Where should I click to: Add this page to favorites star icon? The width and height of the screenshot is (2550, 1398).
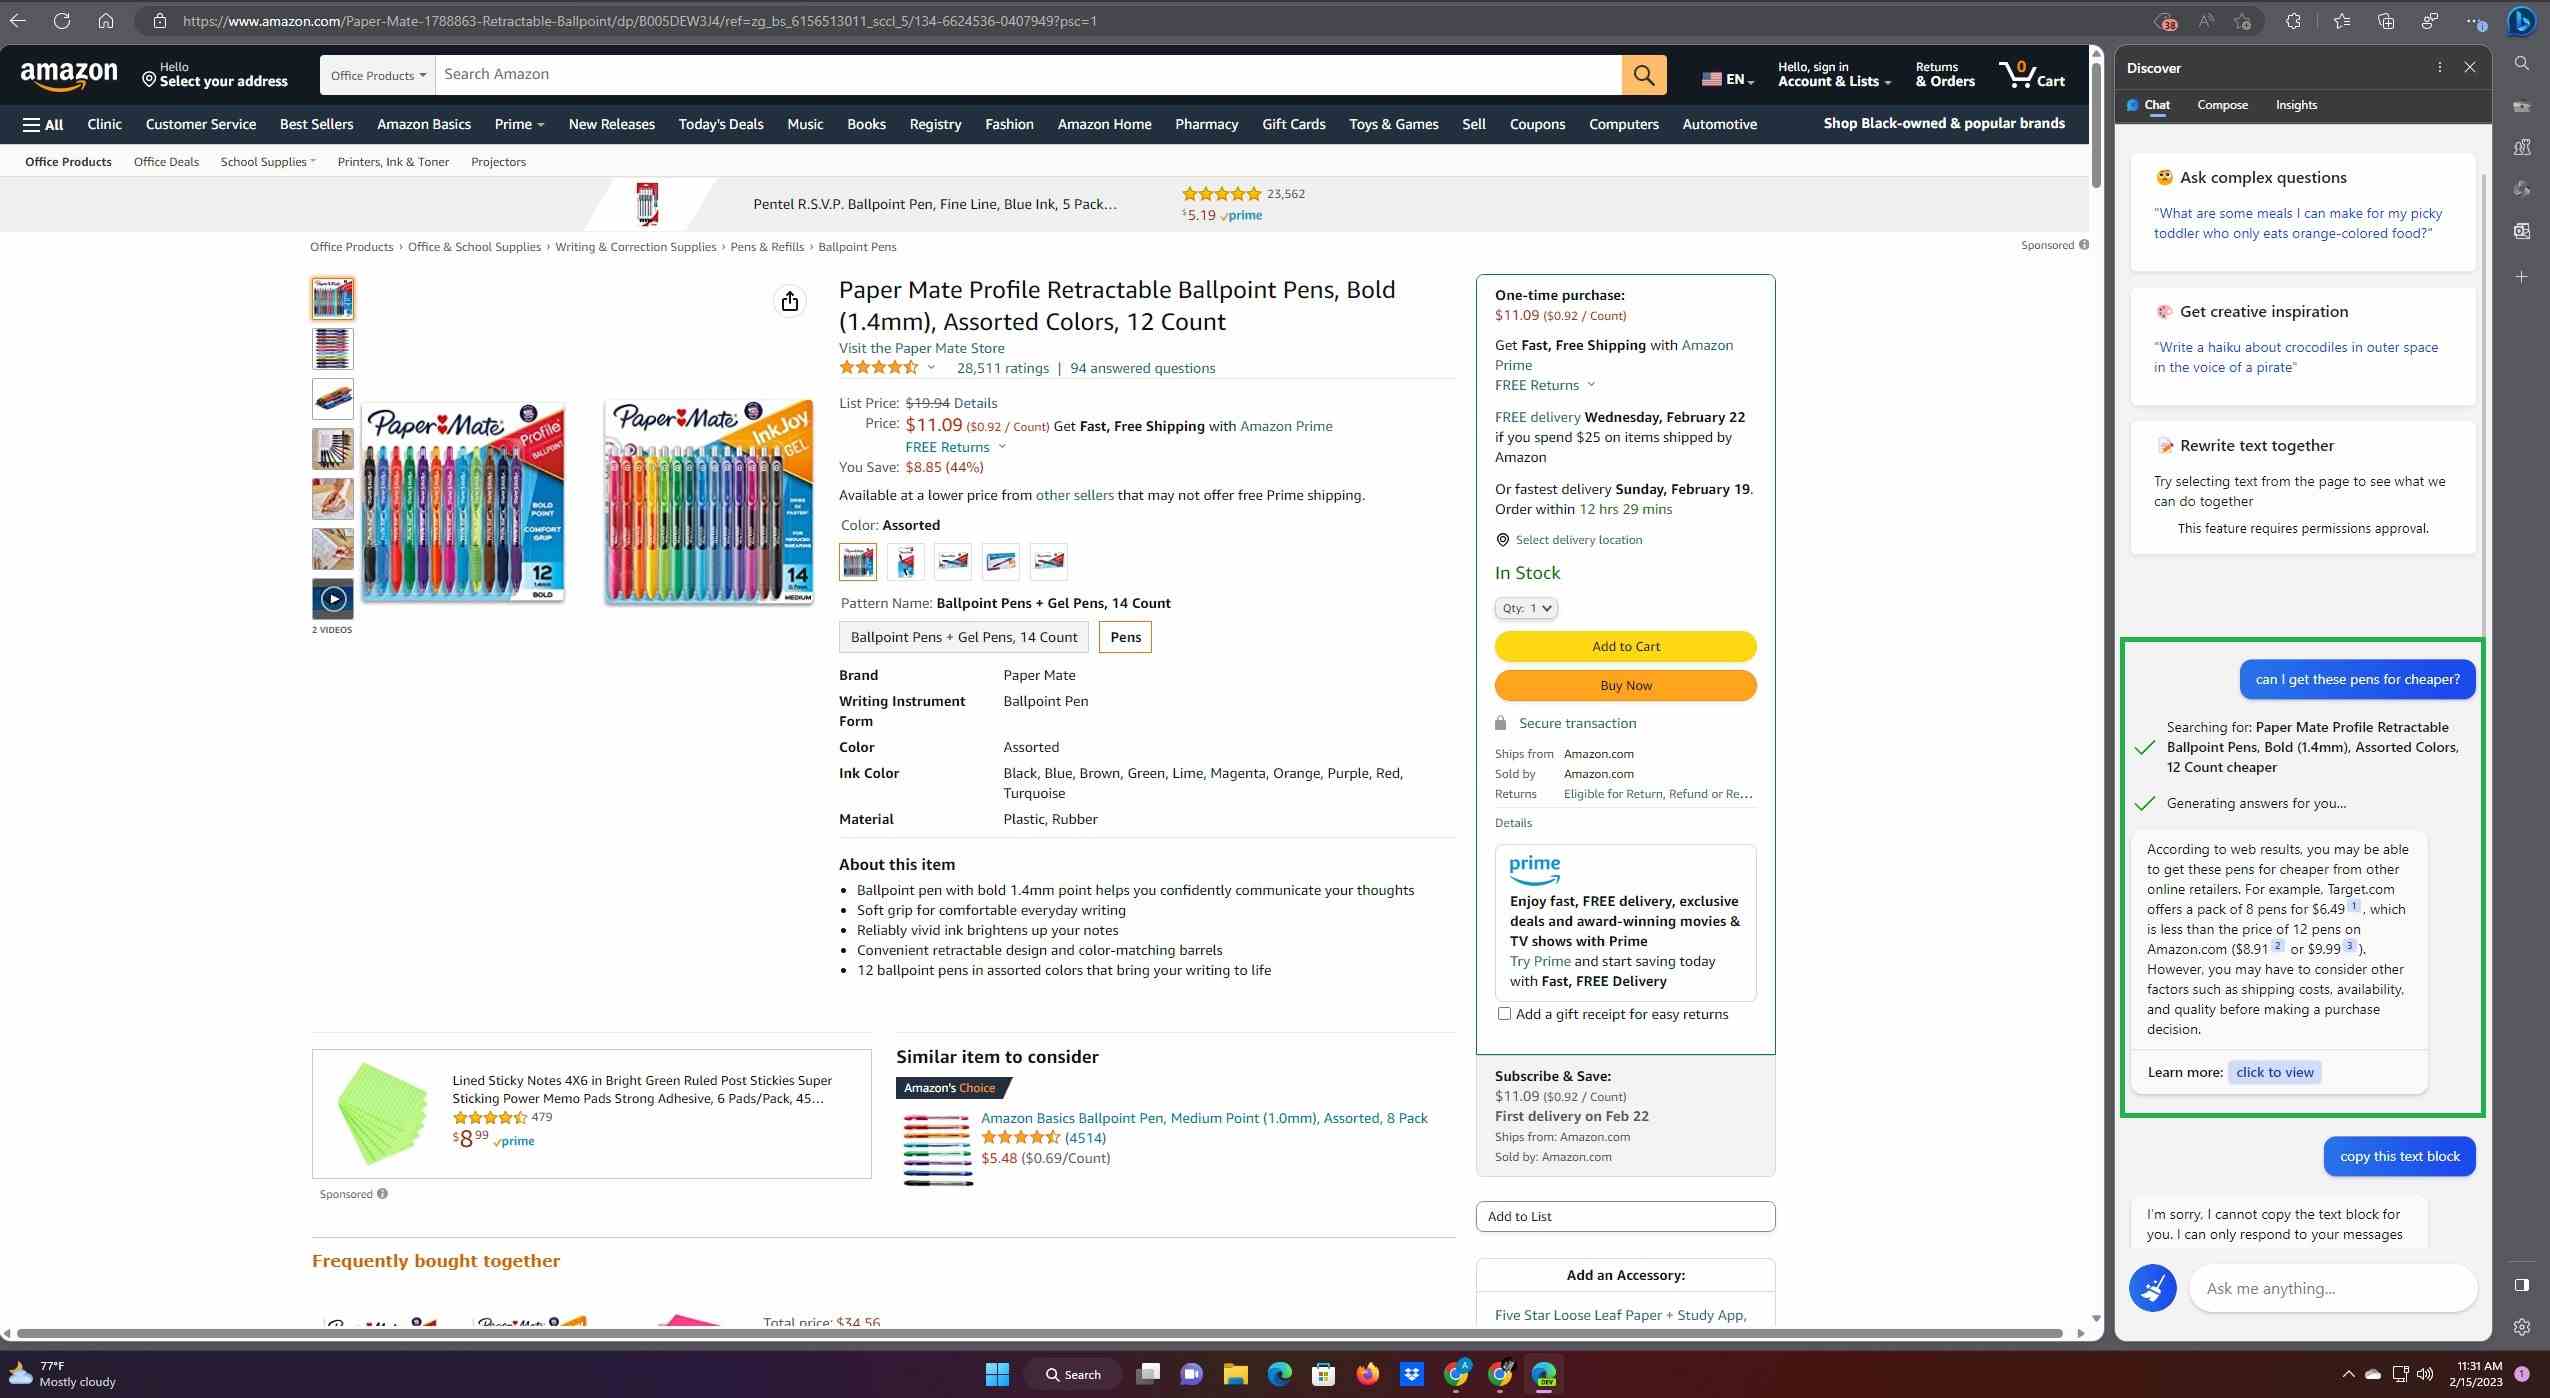click(2242, 20)
